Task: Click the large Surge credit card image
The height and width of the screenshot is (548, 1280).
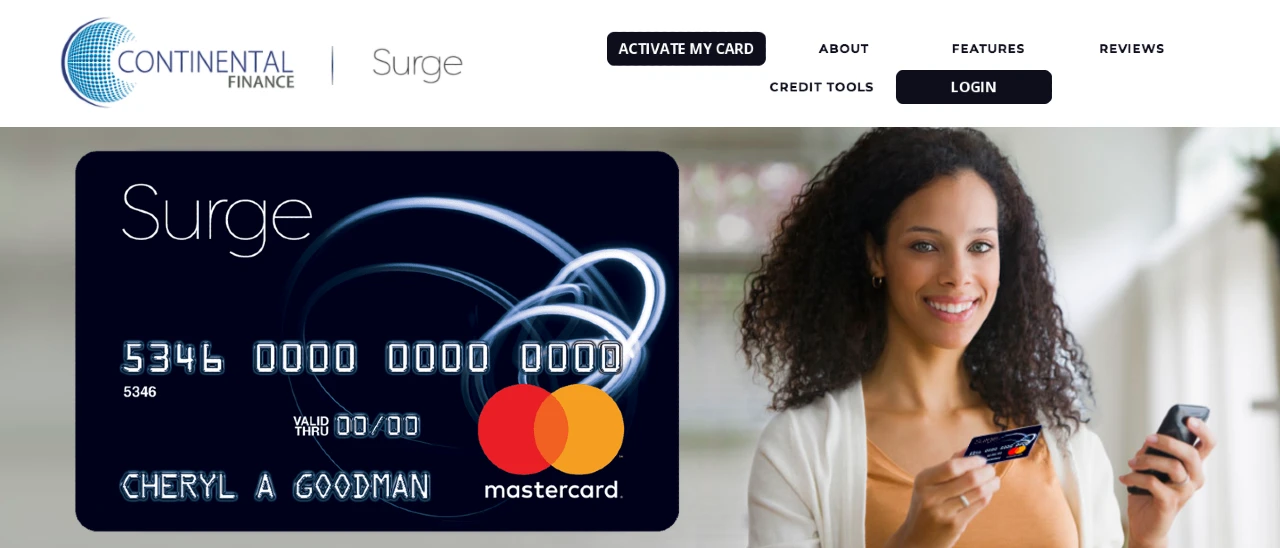Action: click(x=377, y=341)
